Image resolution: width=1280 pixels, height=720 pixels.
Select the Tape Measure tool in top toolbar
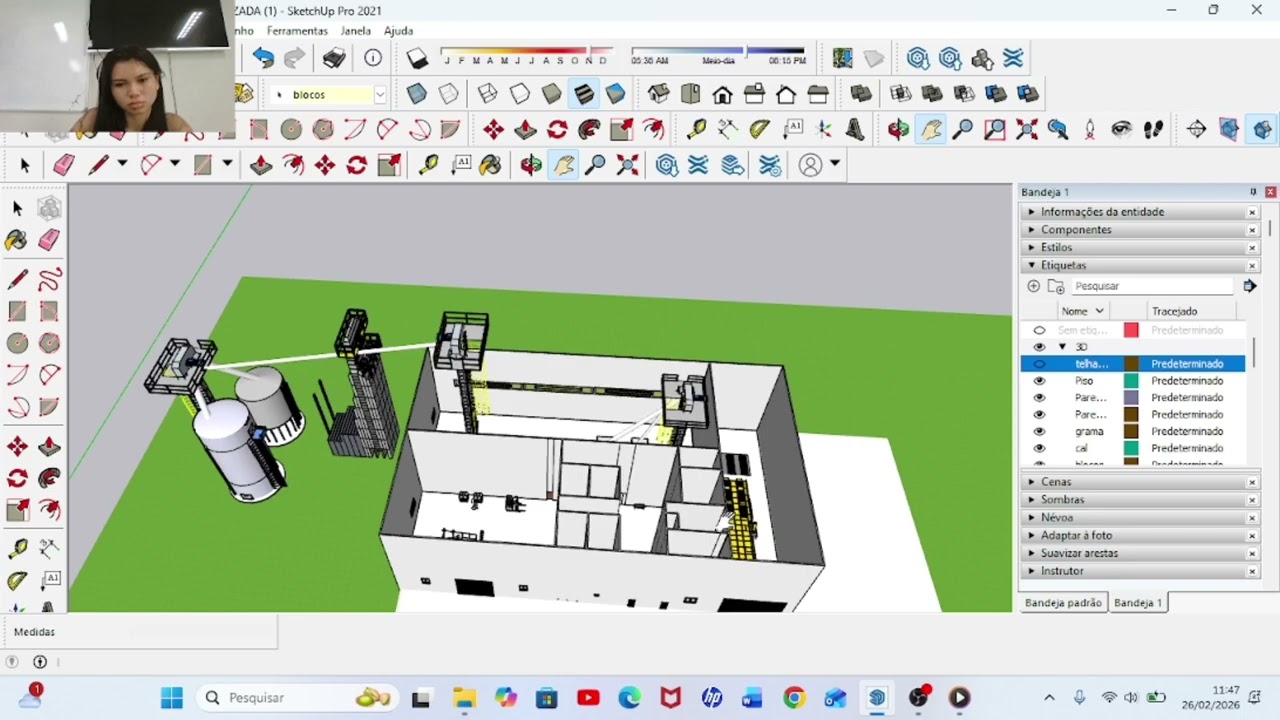696,129
